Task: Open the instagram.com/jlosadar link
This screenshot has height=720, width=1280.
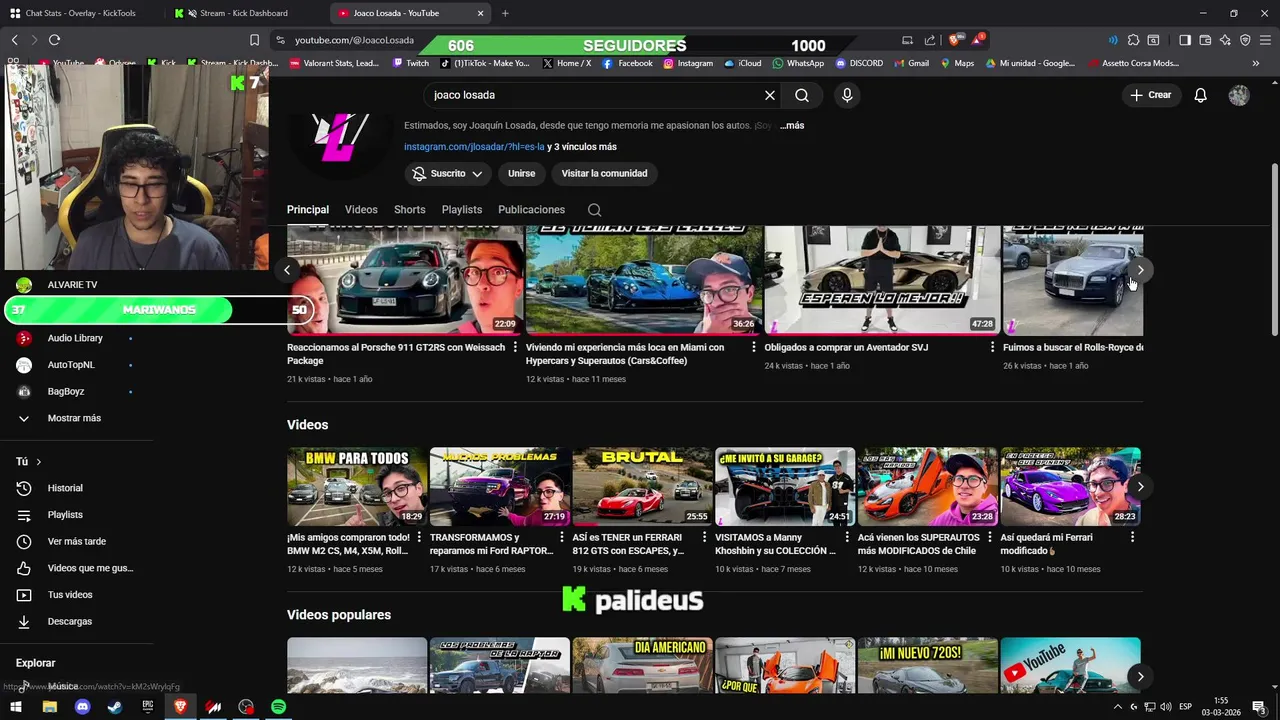Action: (x=474, y=147)
